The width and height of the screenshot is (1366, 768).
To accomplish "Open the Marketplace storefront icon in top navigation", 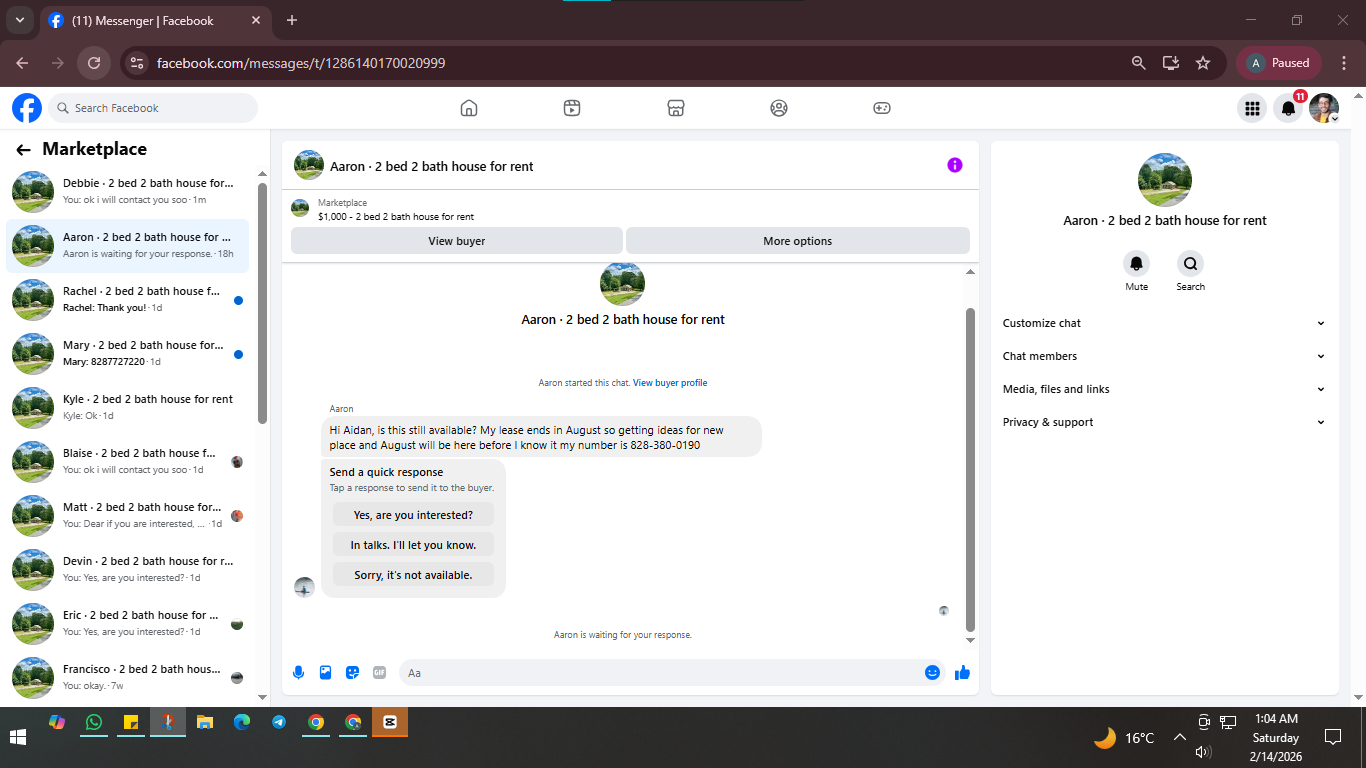I will (676, 108).
